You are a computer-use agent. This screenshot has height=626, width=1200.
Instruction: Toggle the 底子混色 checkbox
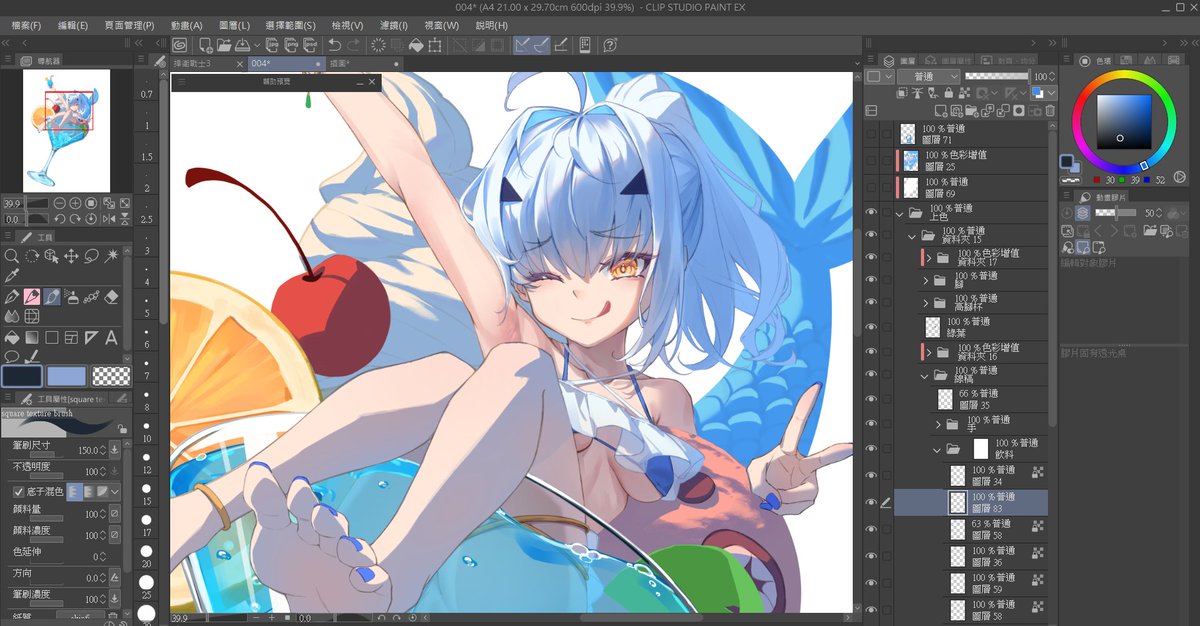[x=18, y=491]
